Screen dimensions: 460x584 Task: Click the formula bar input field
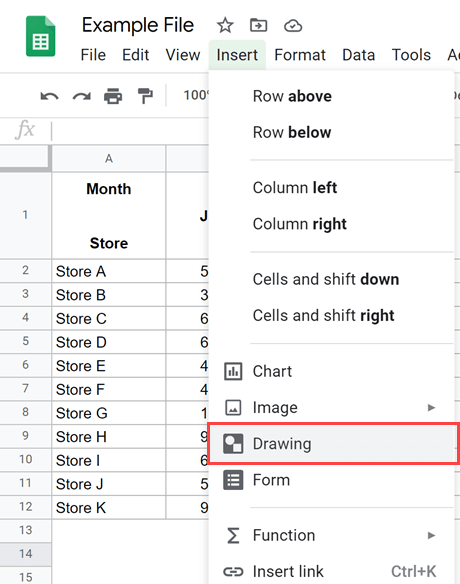tap(130, 131)
